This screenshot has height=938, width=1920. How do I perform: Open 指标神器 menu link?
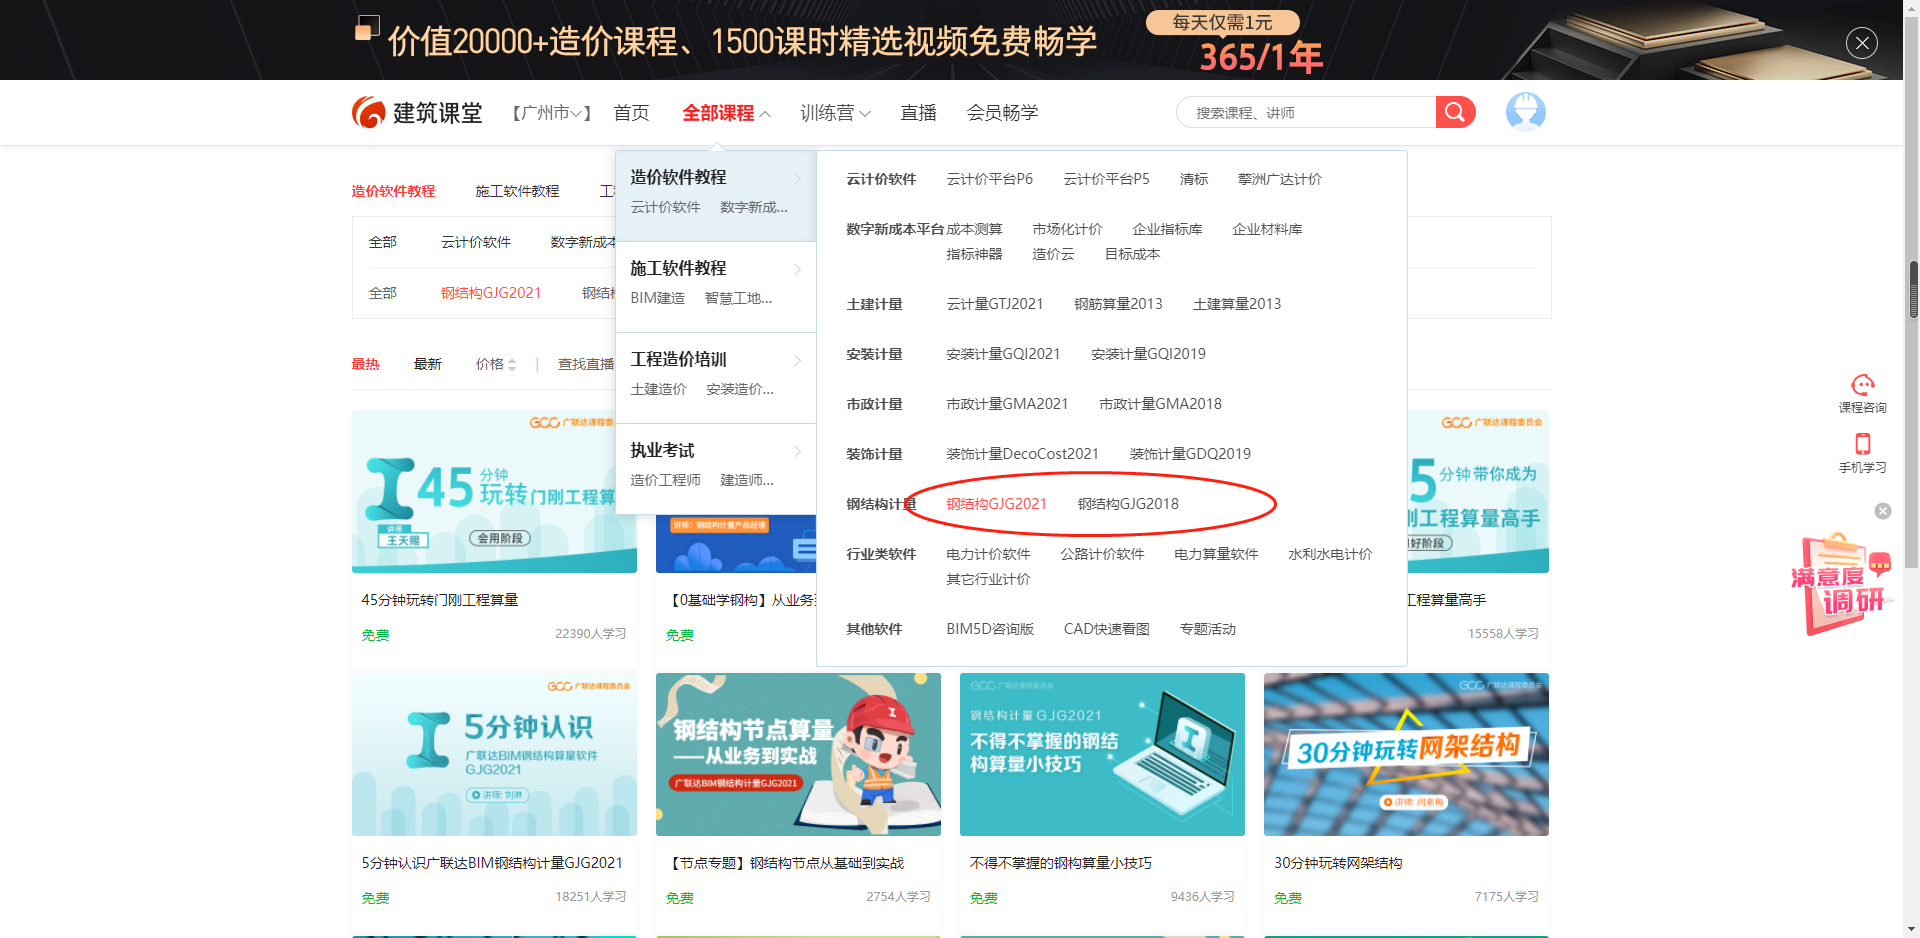(974, 254)
